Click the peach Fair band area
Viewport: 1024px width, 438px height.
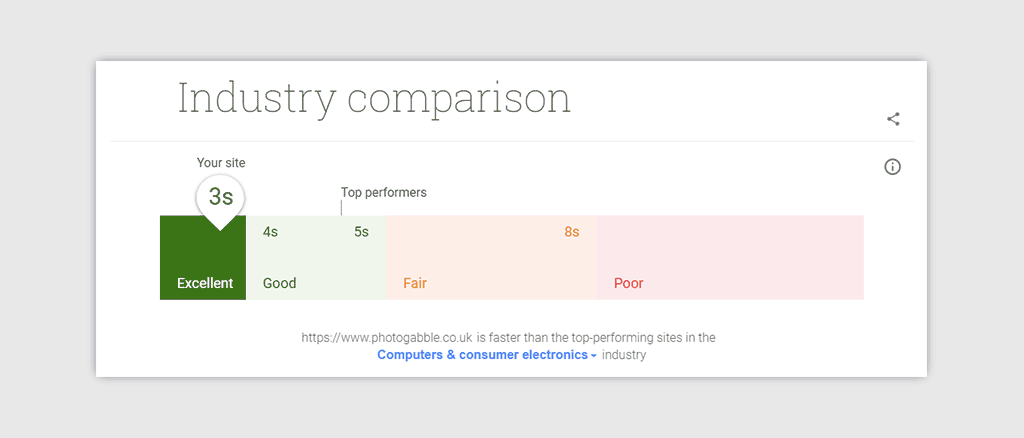(x=492, y=258)
